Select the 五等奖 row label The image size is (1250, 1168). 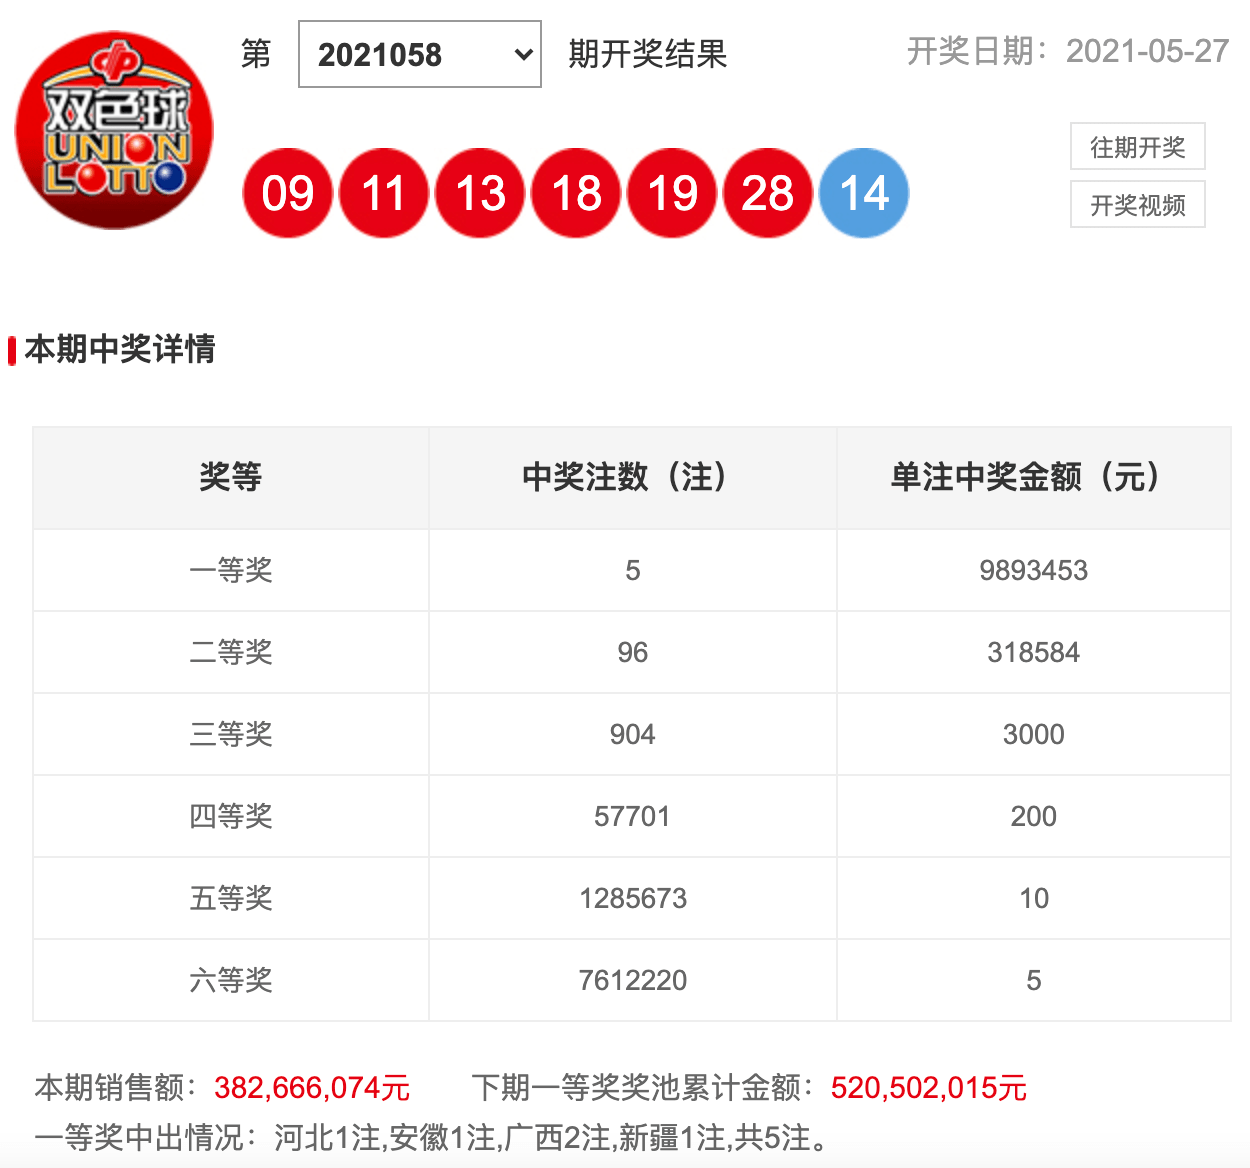click(x=231, y=898)
